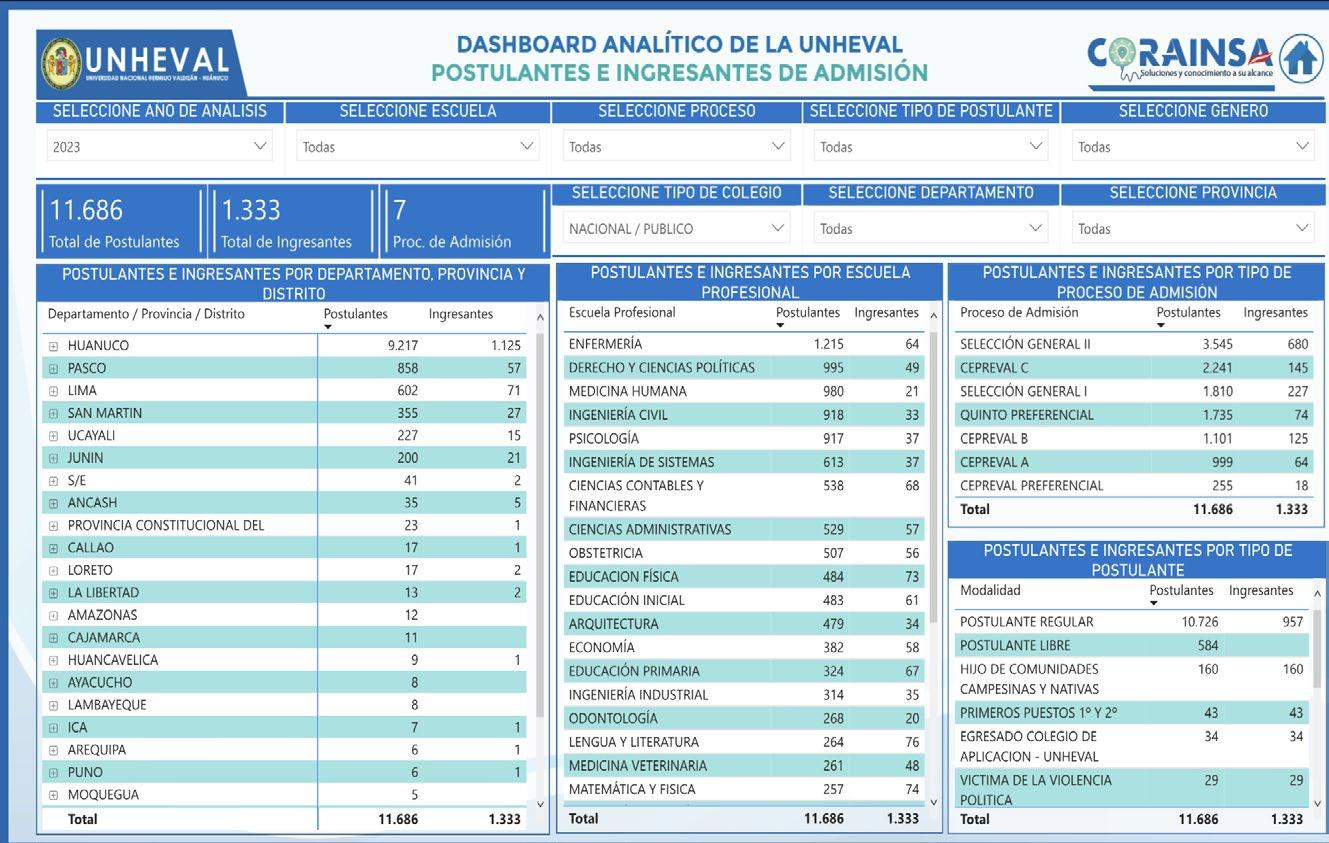Expand the UCAYALI department row
The width and height of the screenshot is (1329, 843).
(54, 436)
